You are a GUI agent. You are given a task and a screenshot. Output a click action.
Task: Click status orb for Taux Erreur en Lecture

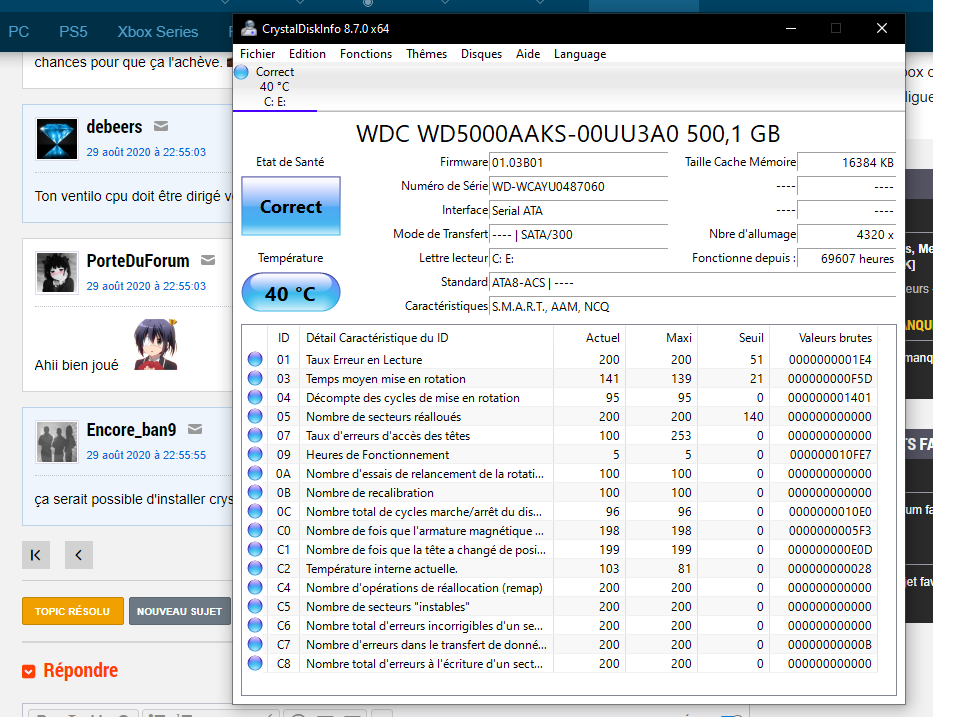(x=255, y=359)
